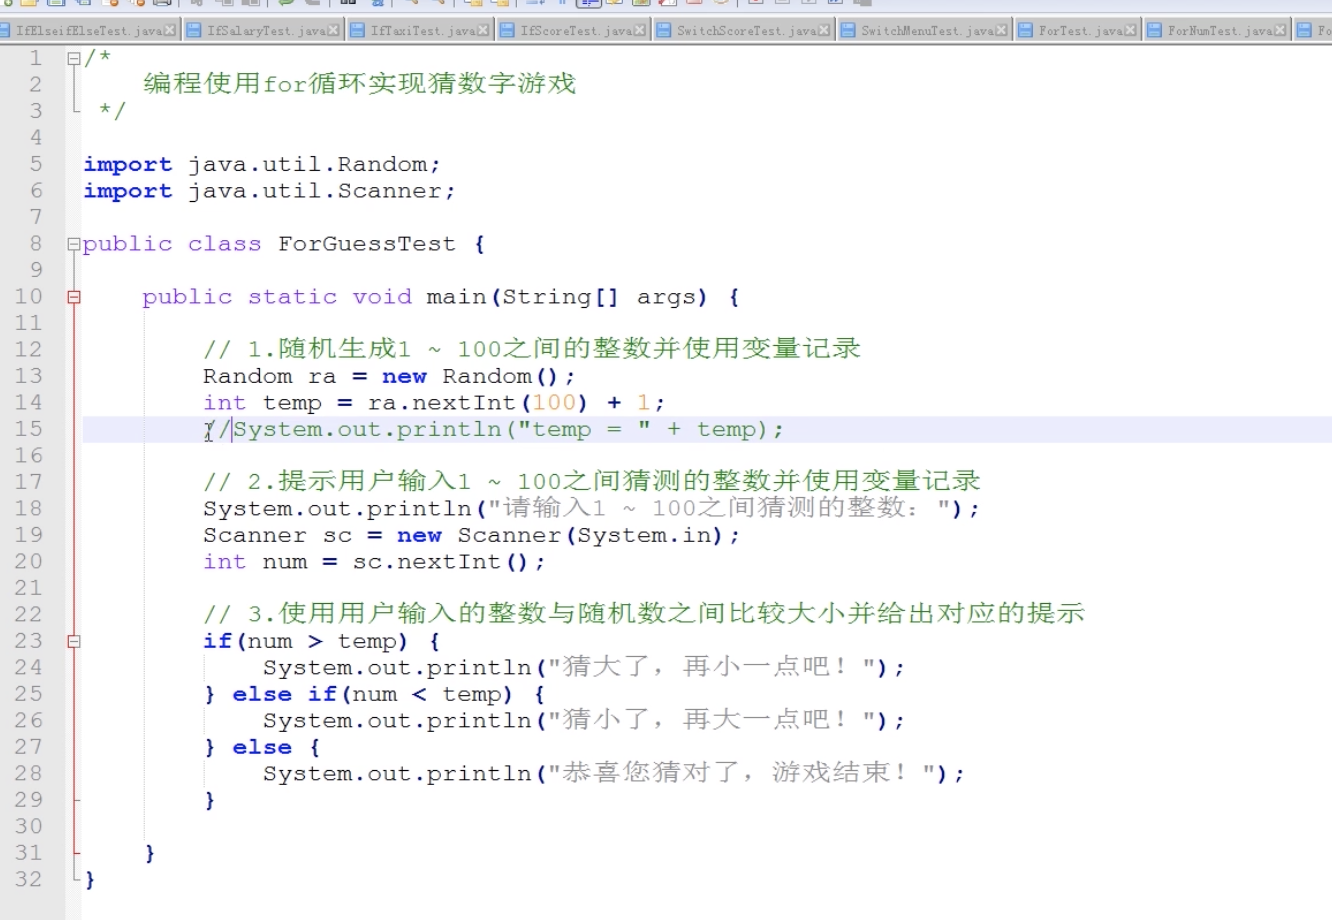
Task: Click the comment '// 2.提示用户输入1 ~ 100'
Action: coord(592,481)
